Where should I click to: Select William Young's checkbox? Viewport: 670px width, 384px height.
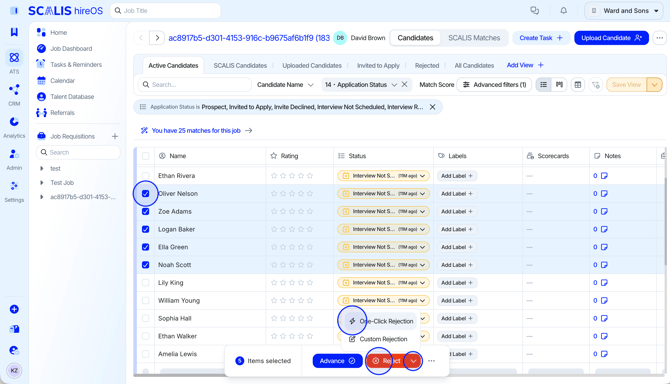[146, 301]
